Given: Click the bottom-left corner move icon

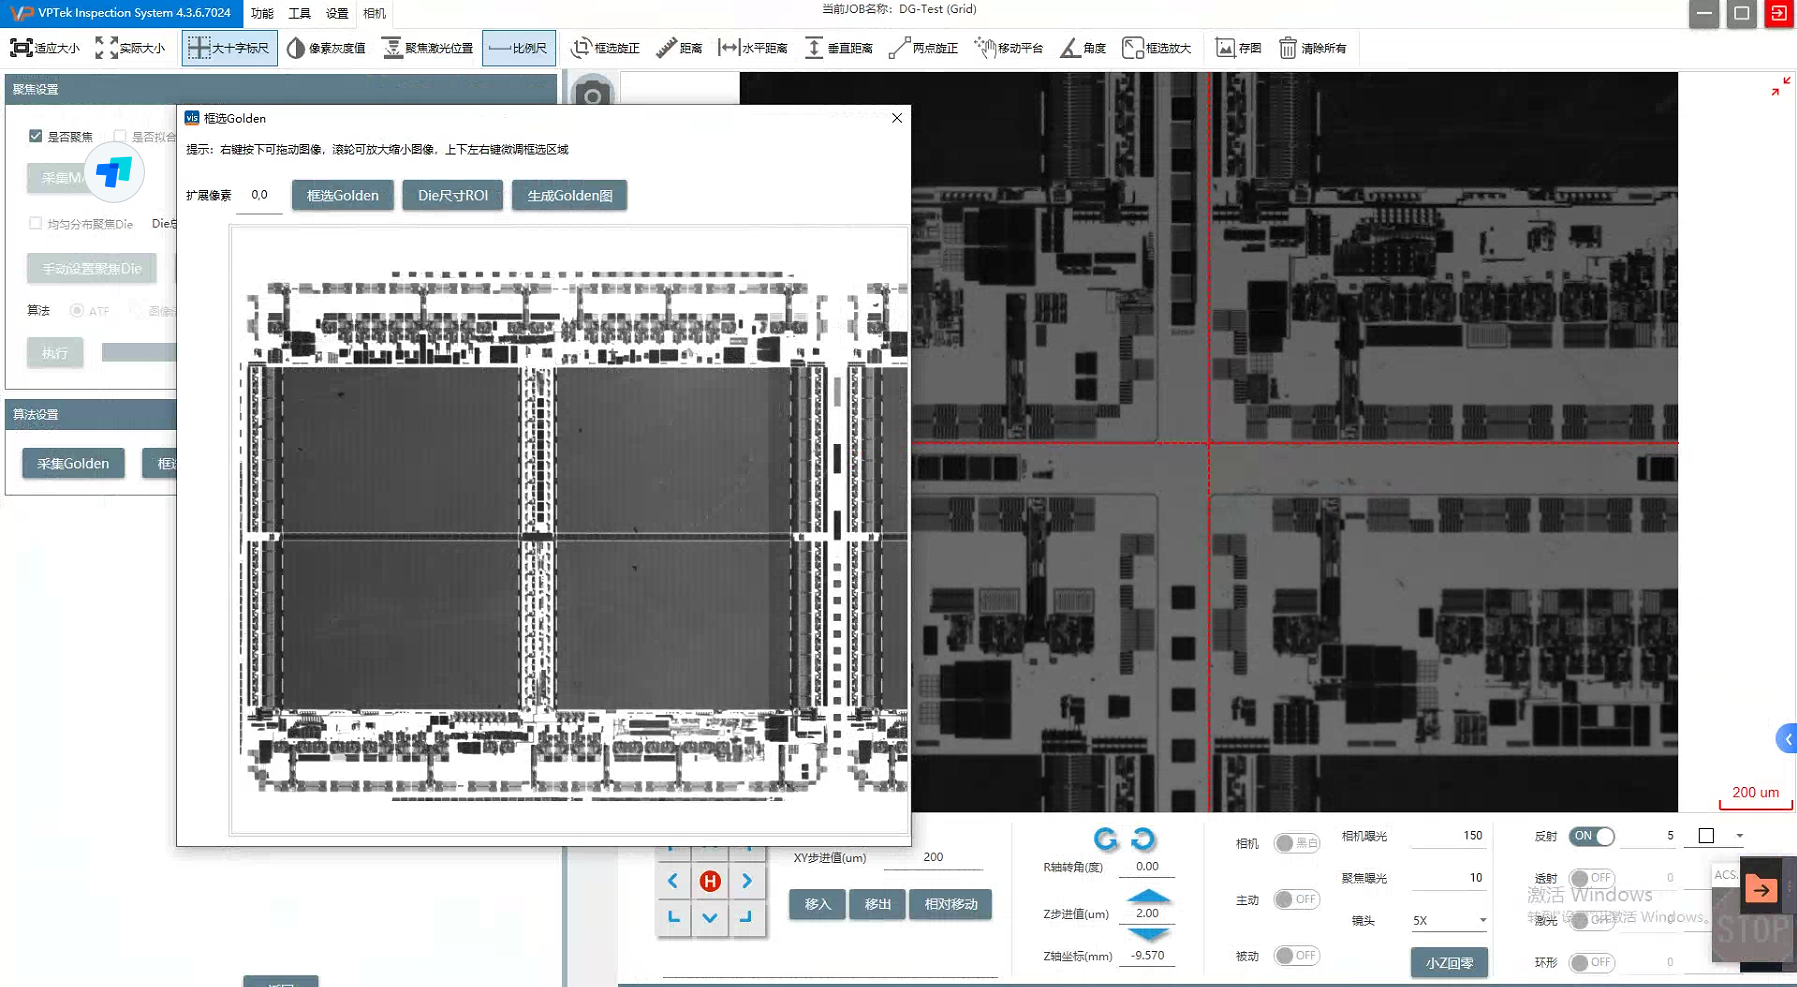Looking at the screenshot, I should click(673, 917).
